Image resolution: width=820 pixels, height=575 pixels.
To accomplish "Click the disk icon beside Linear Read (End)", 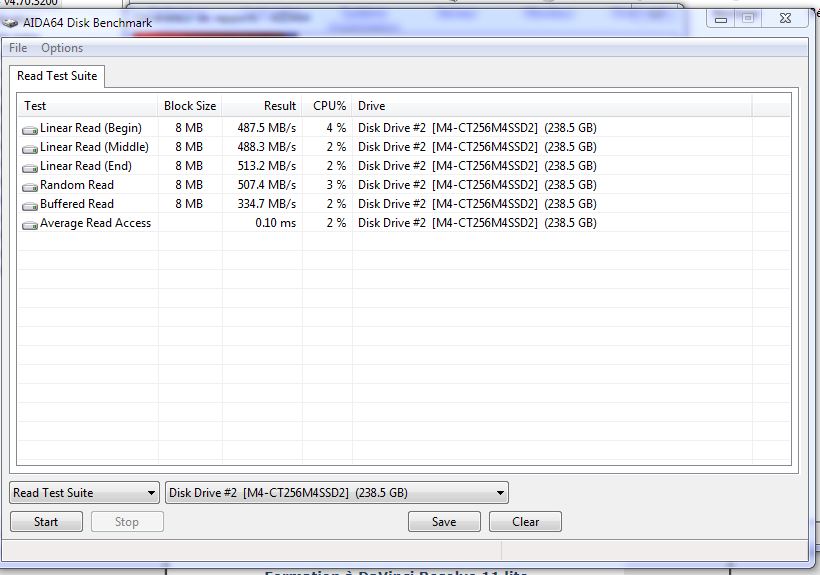I will [x=30, y=167].
